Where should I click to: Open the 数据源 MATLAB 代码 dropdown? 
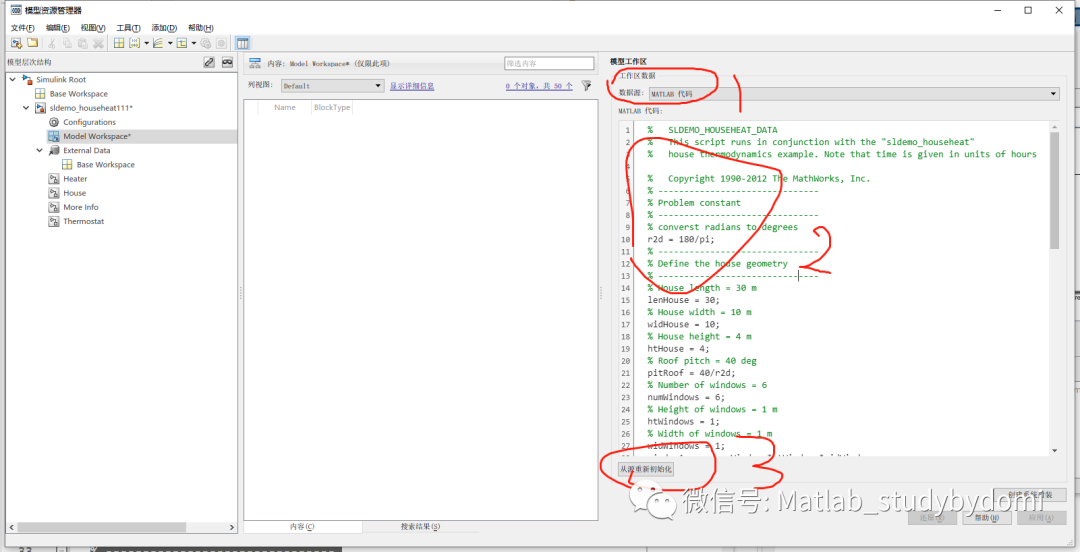tap(854, 94)
